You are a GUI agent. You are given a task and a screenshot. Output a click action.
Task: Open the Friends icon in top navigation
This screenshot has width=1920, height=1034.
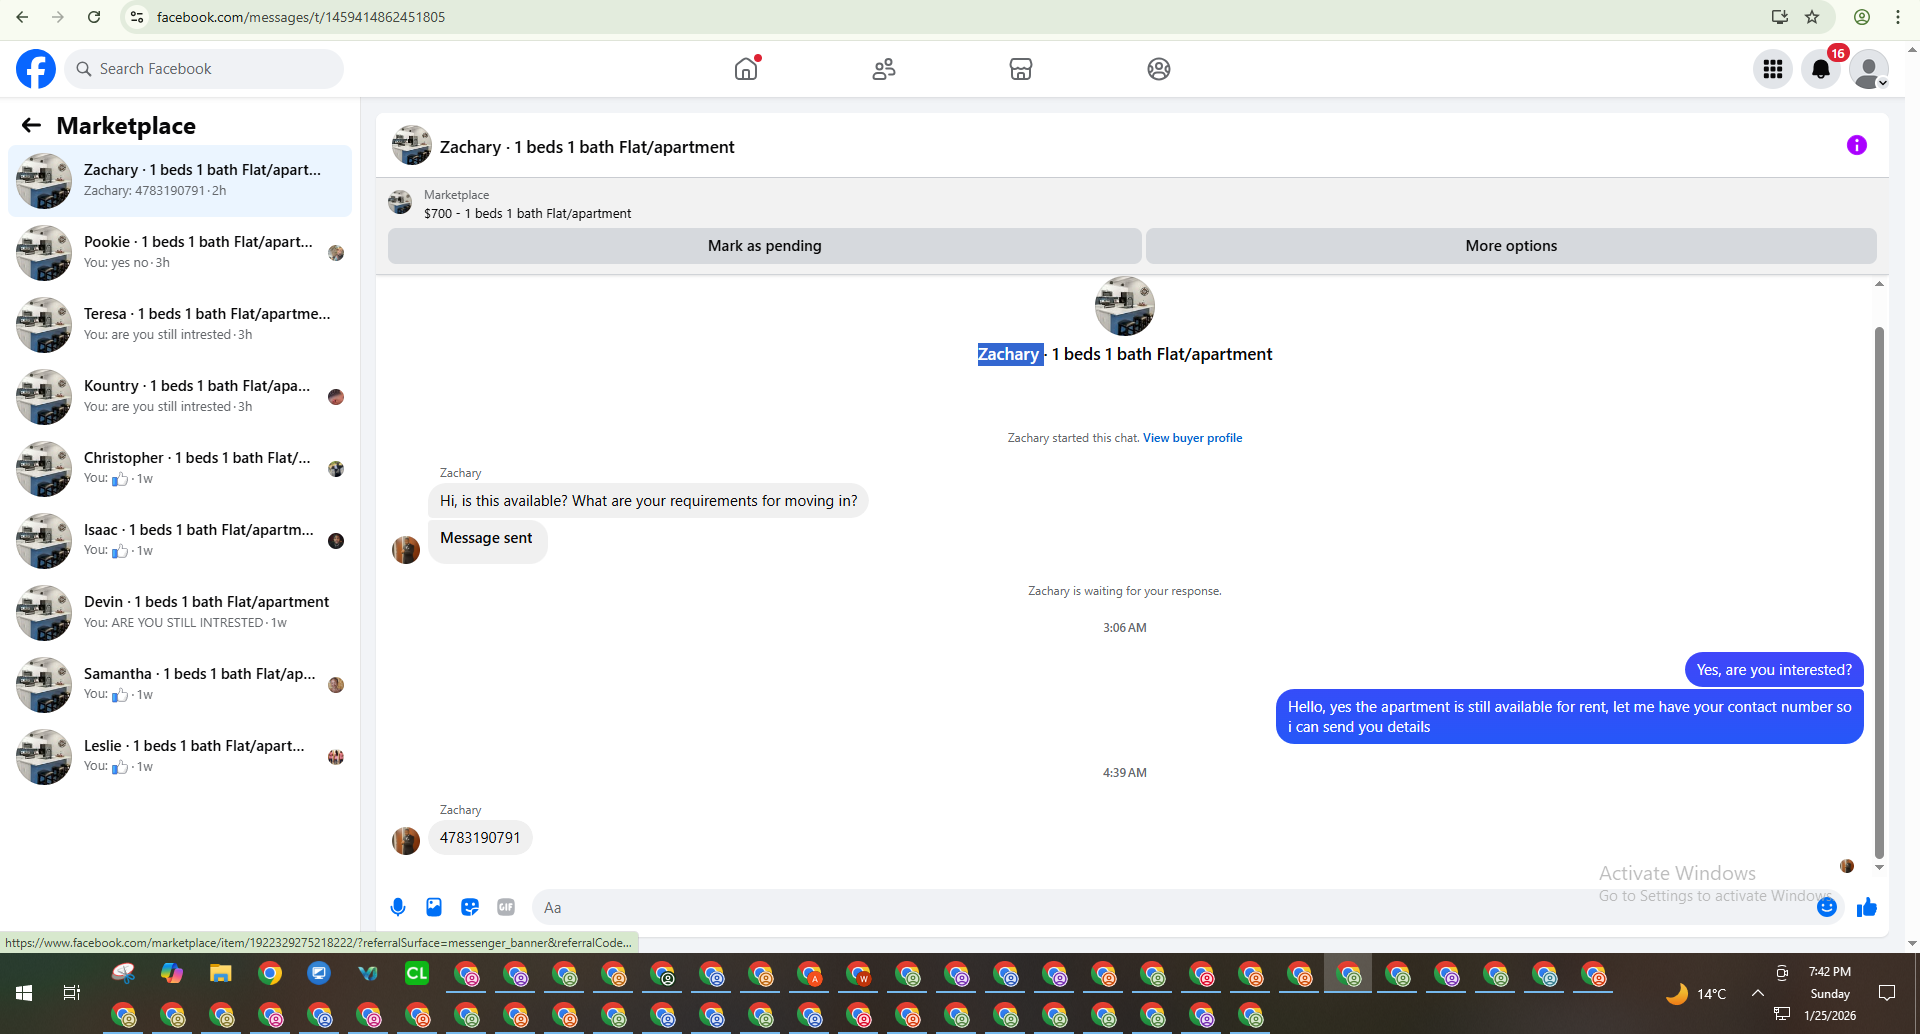click(x=884, y=69)
